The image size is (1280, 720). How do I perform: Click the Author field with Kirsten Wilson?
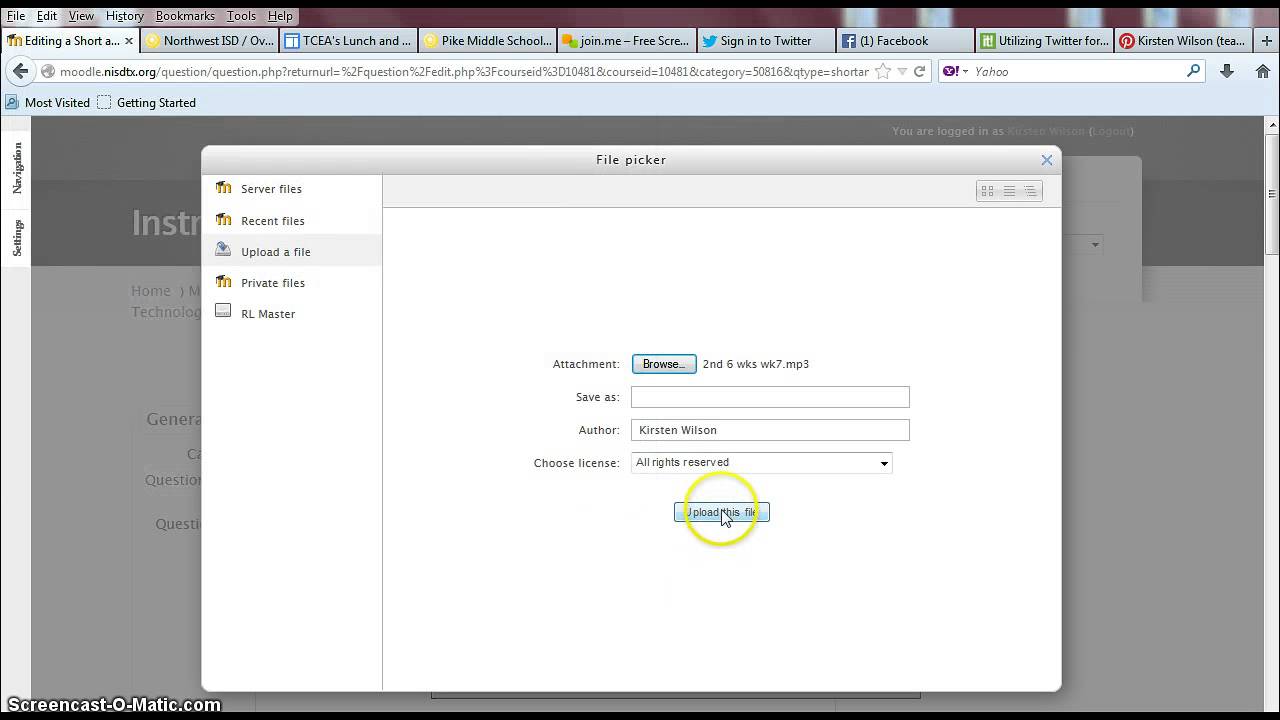click(770, 430)
